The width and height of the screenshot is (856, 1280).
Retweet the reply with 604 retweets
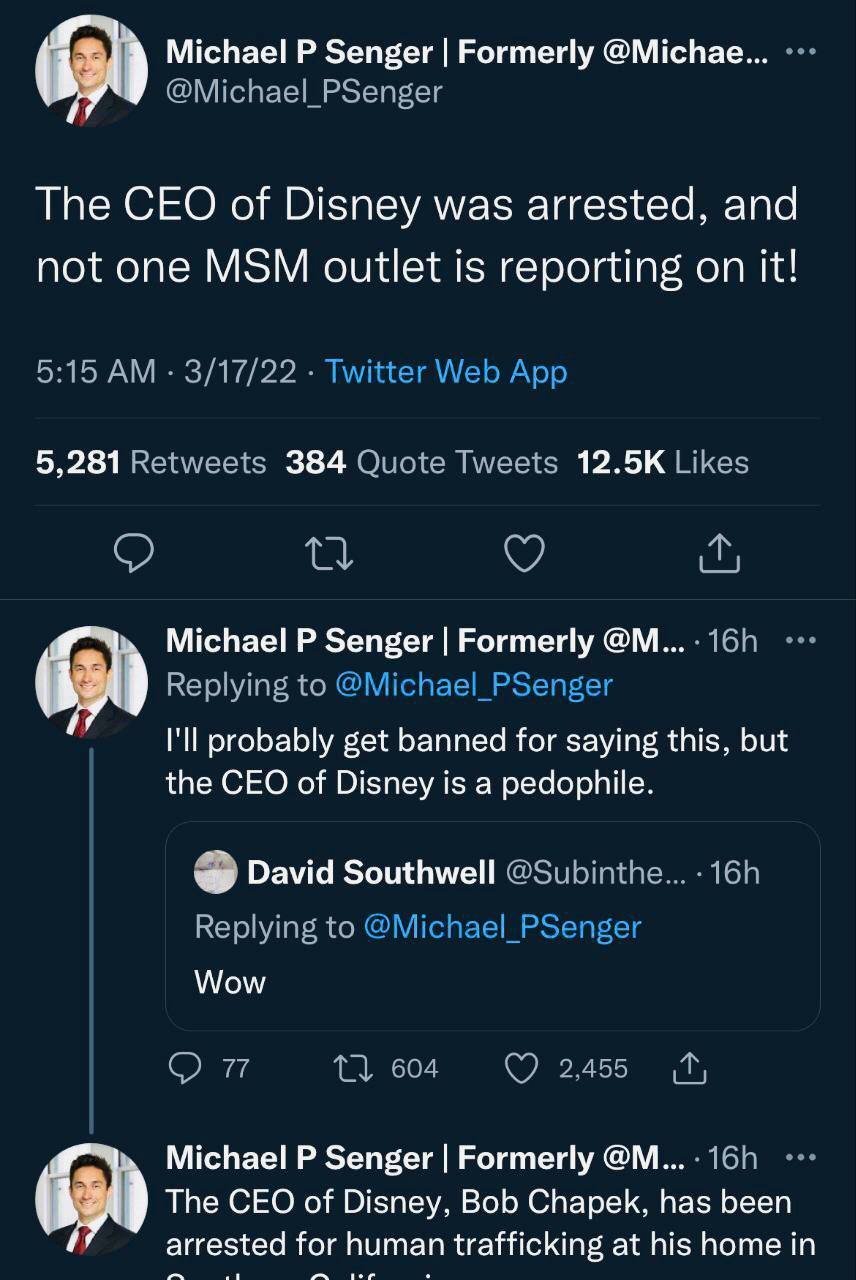(386, 1068)
